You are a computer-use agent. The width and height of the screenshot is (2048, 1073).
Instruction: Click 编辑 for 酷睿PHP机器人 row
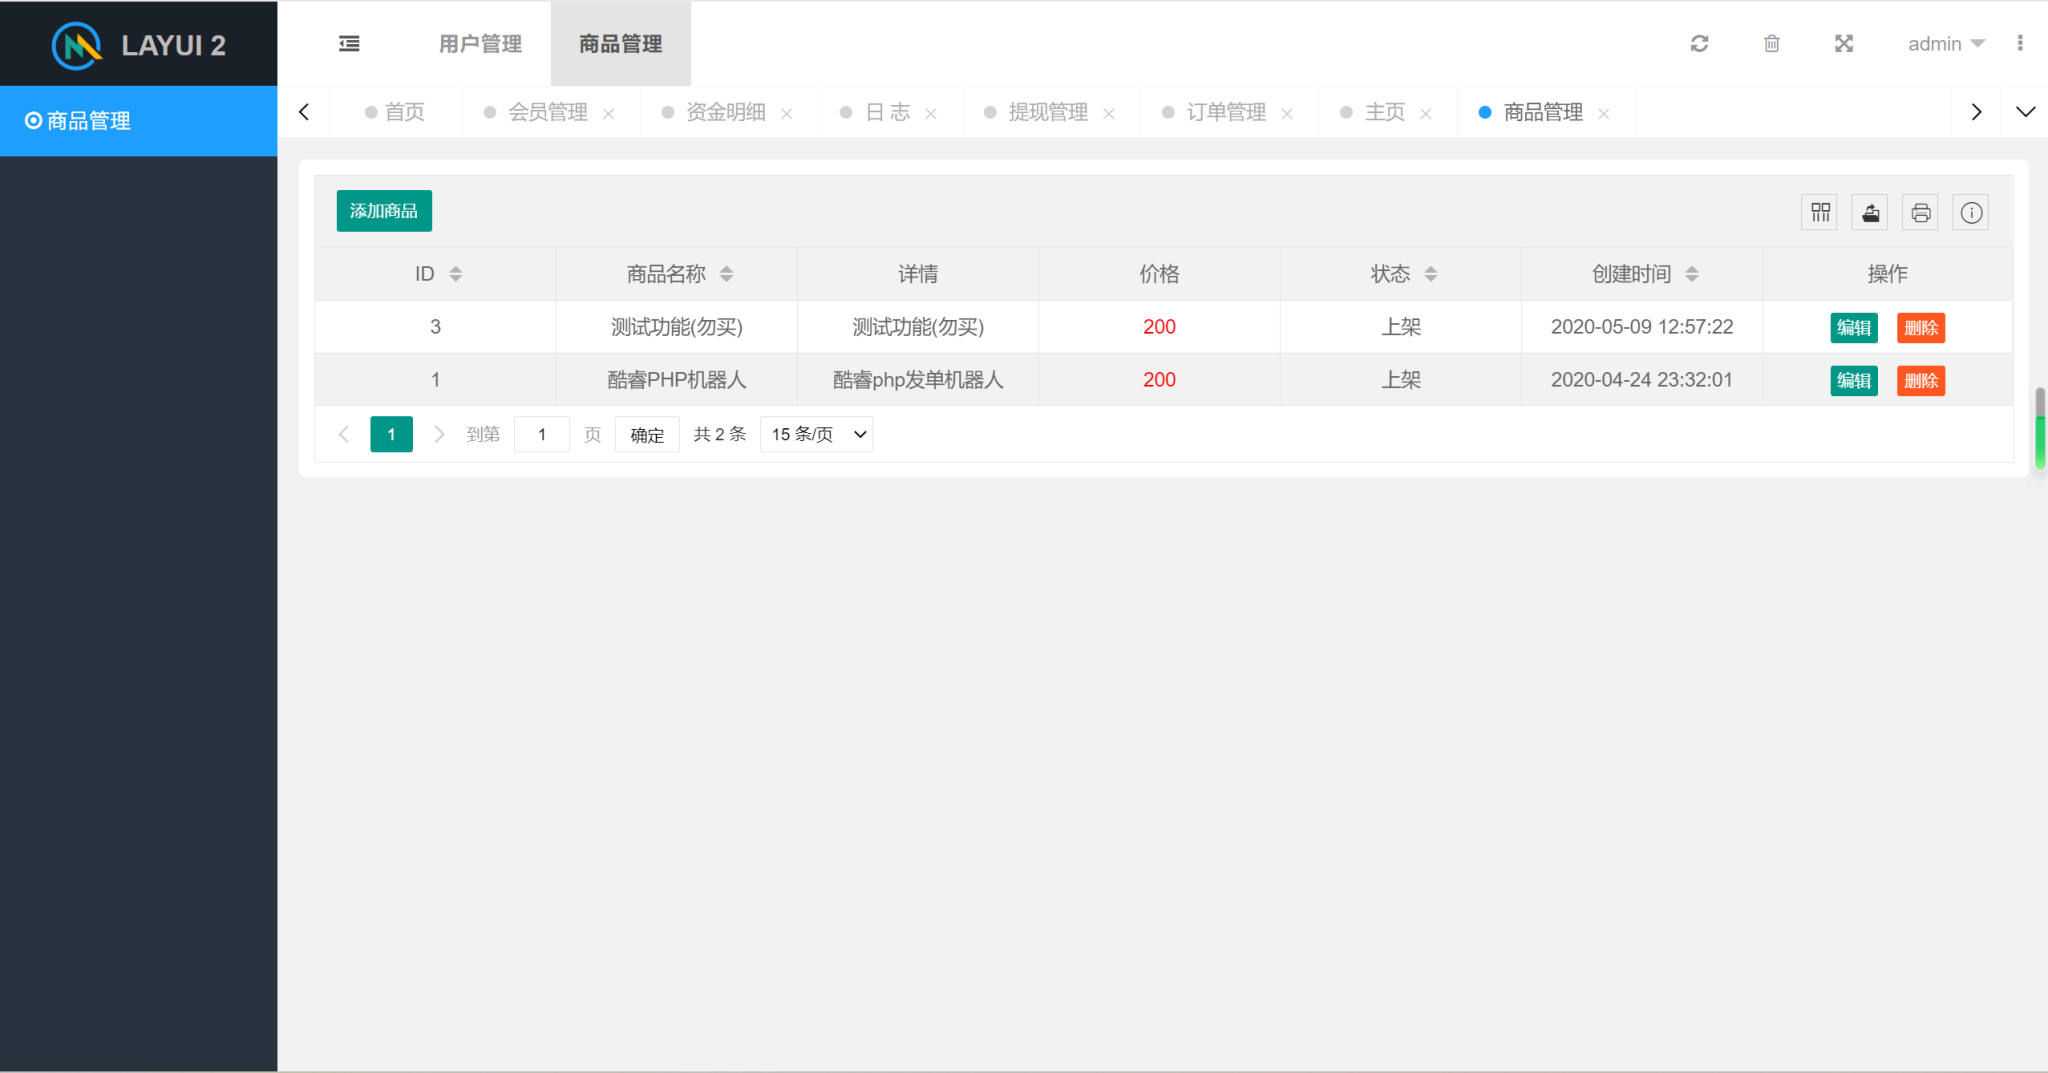click(1853, 380)
